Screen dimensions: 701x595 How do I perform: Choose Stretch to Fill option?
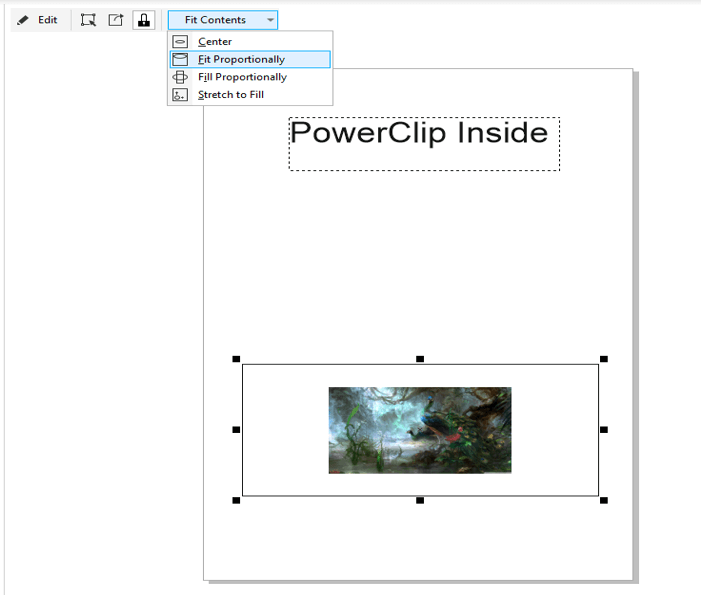[x=250, y=95]
